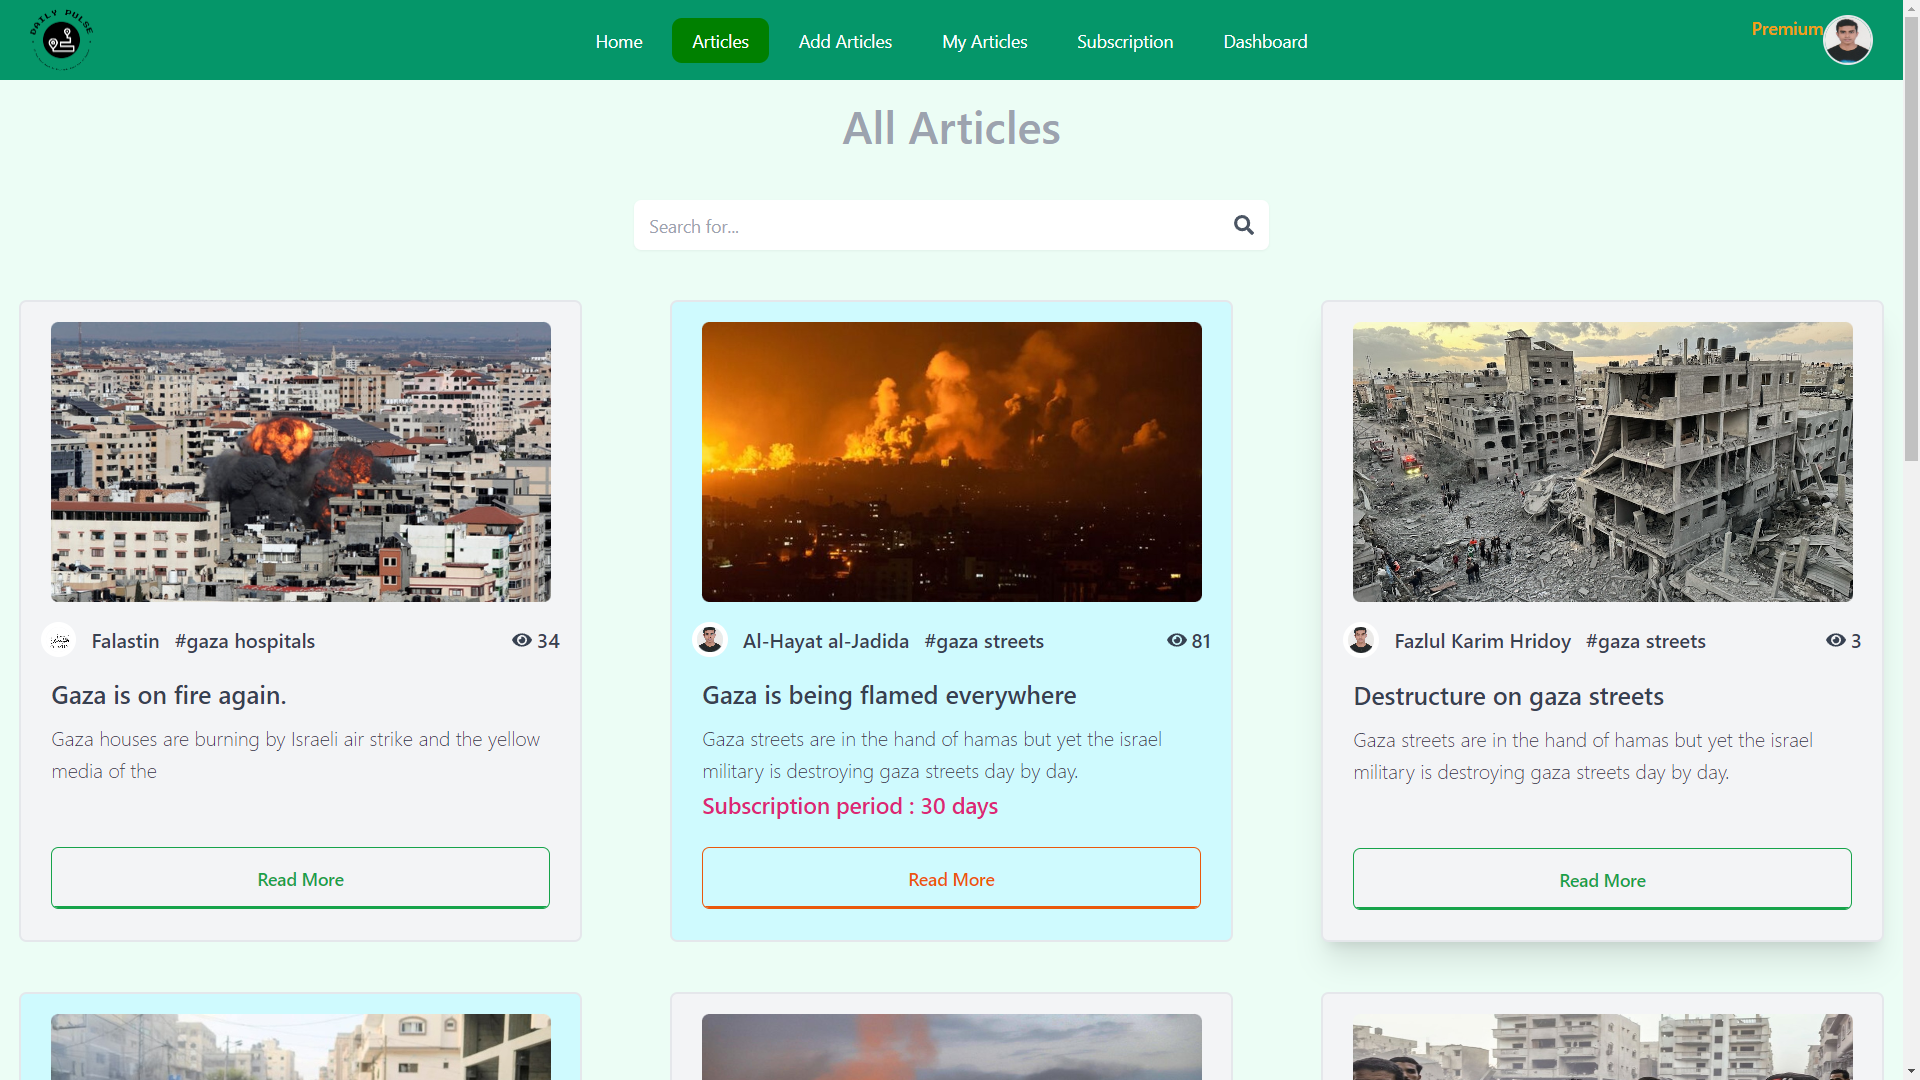Click Read More on 'Gaza is being flamed everywhere'
The height and width of the screenshot is (1080, 1920).
tap(951, 878)
